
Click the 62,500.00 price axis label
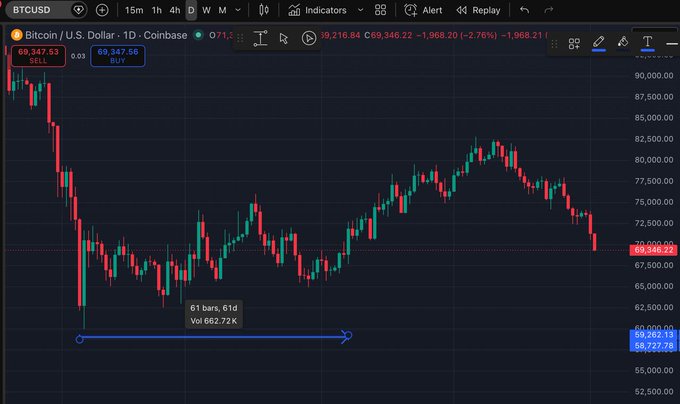(x=654, y=307)
